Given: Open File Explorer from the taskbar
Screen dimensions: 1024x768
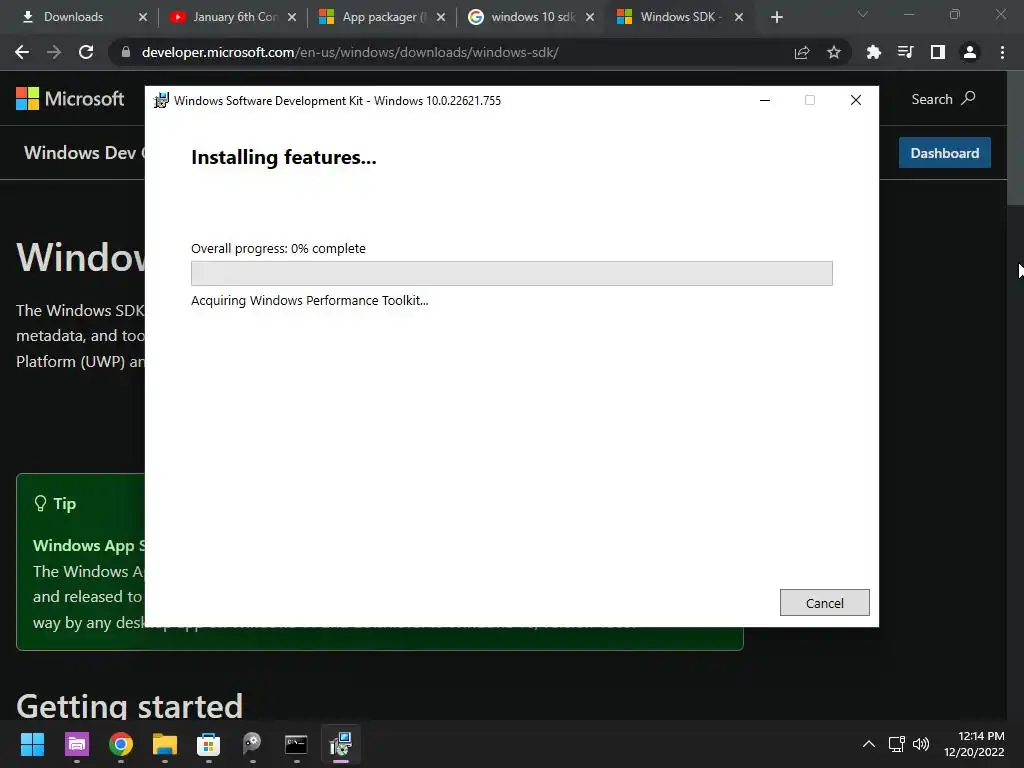Looking at the screenshot, I should (x=165, y=744).
